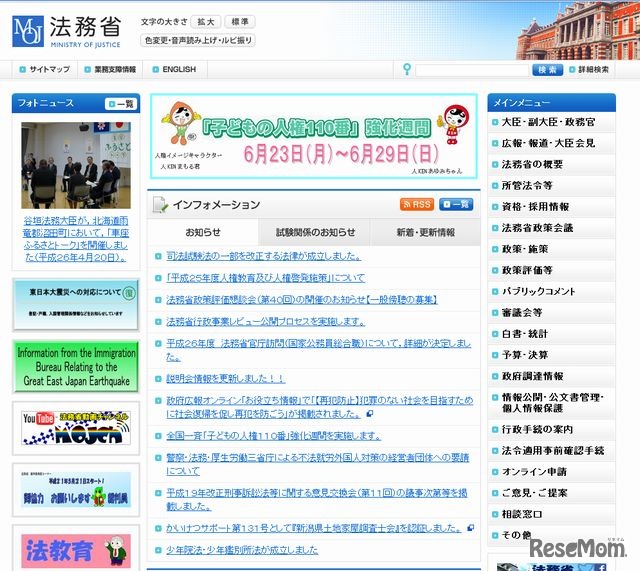640x571 pixels.
Task: Open the インフォメーション 一覧 list button
Action: pos(455,204)
